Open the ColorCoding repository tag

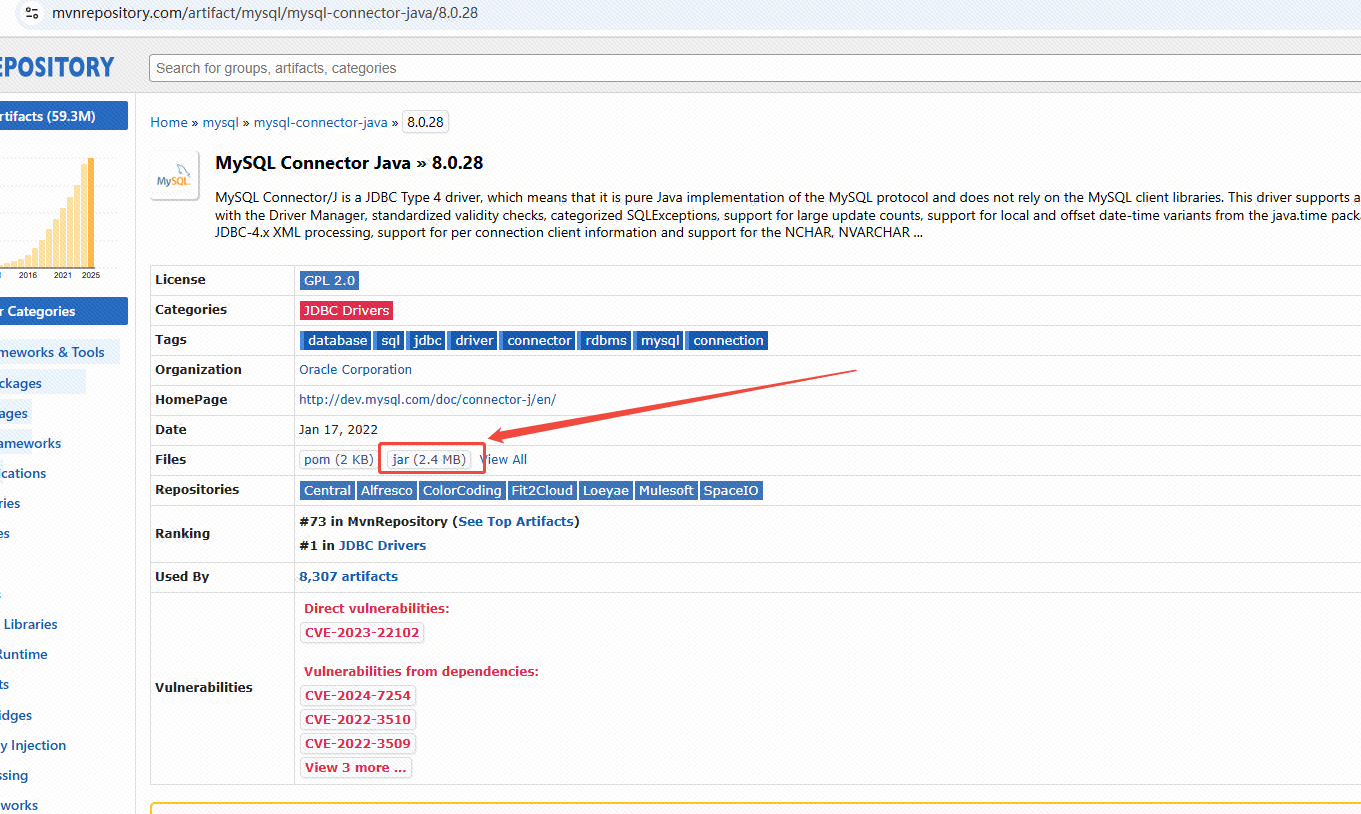(x=461, y=490)
